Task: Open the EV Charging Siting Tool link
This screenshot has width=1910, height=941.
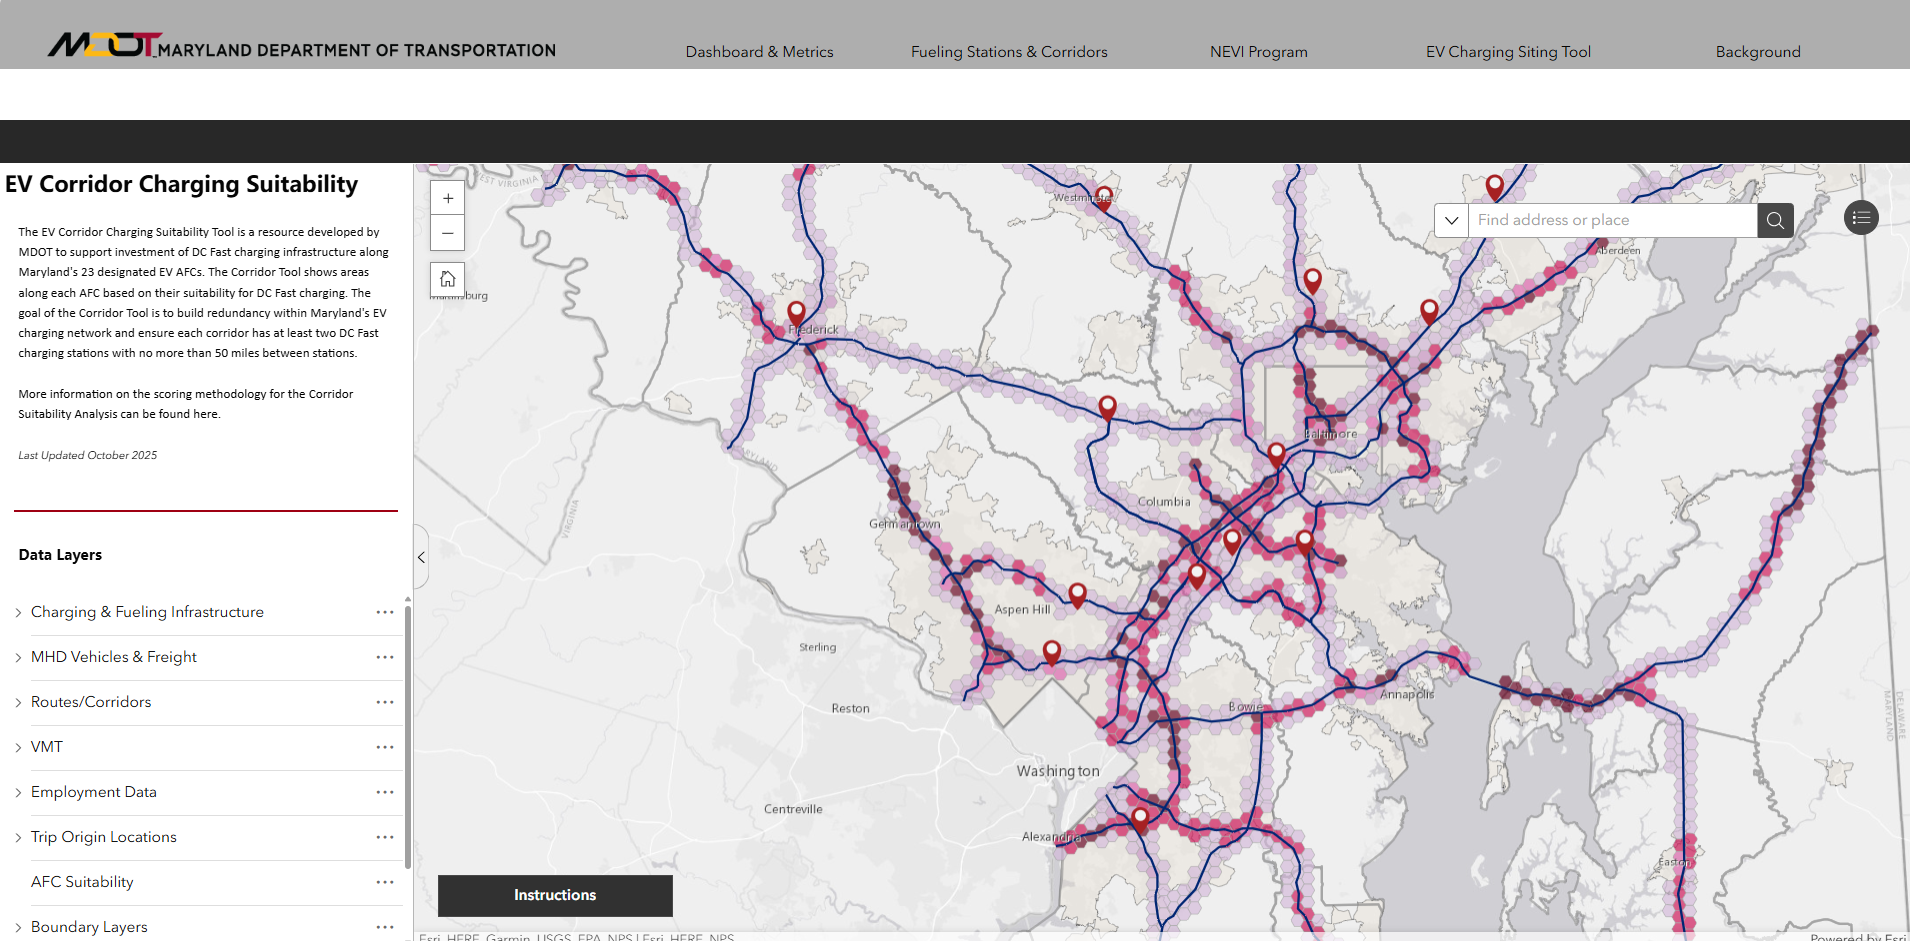Action: point(1507,52)
